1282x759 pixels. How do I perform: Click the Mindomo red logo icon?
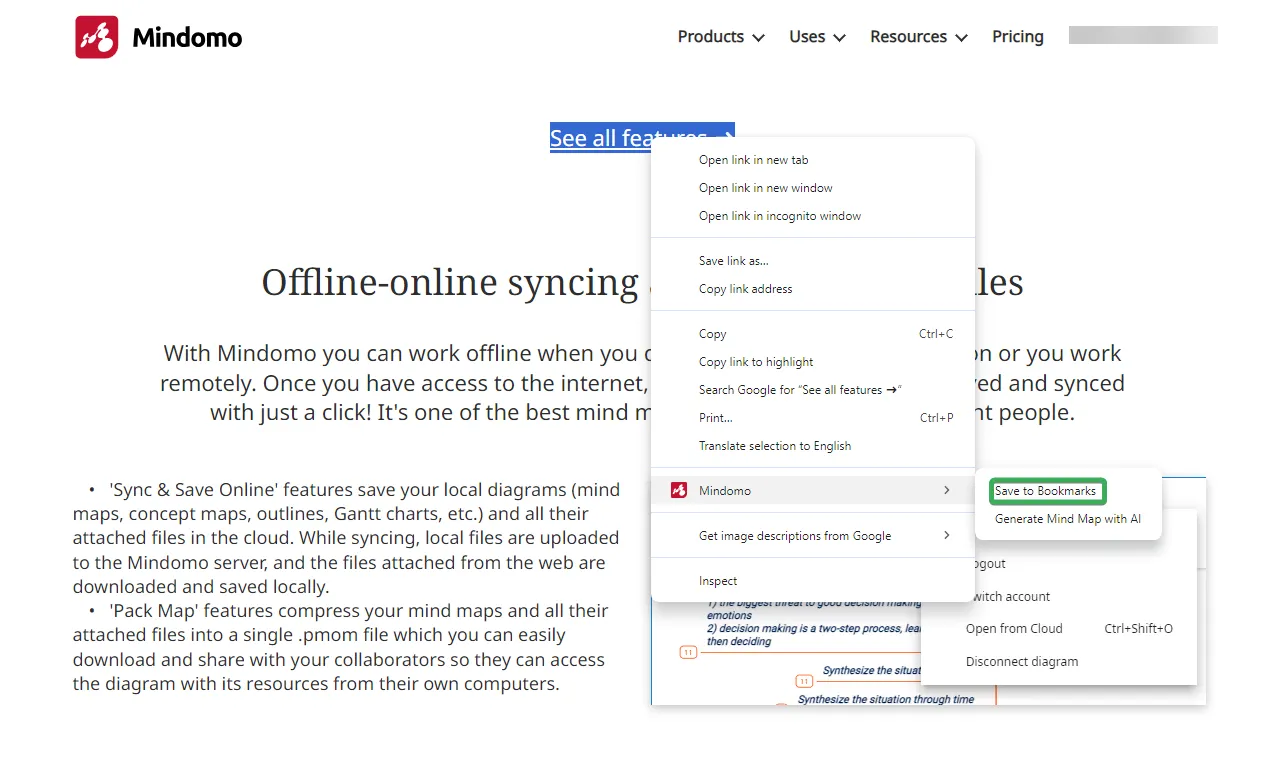point(97,37)
